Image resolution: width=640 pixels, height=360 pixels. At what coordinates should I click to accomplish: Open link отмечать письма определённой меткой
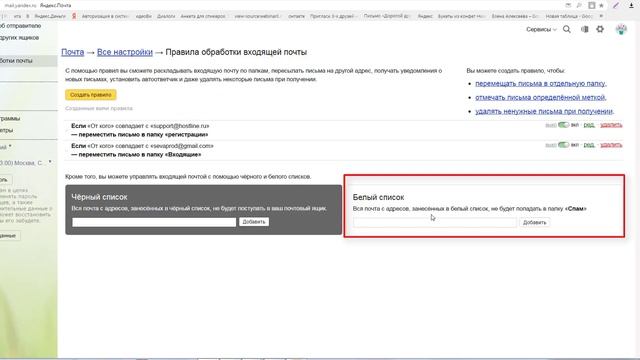[x=540, y=97]
